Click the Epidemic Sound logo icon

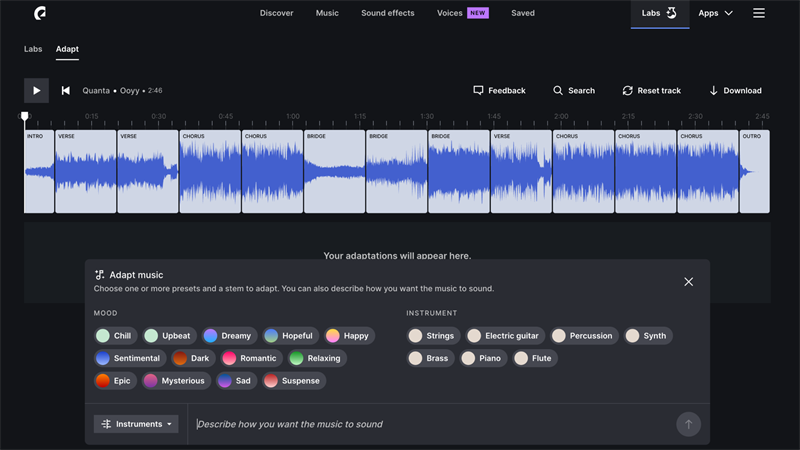coord(40,13)
